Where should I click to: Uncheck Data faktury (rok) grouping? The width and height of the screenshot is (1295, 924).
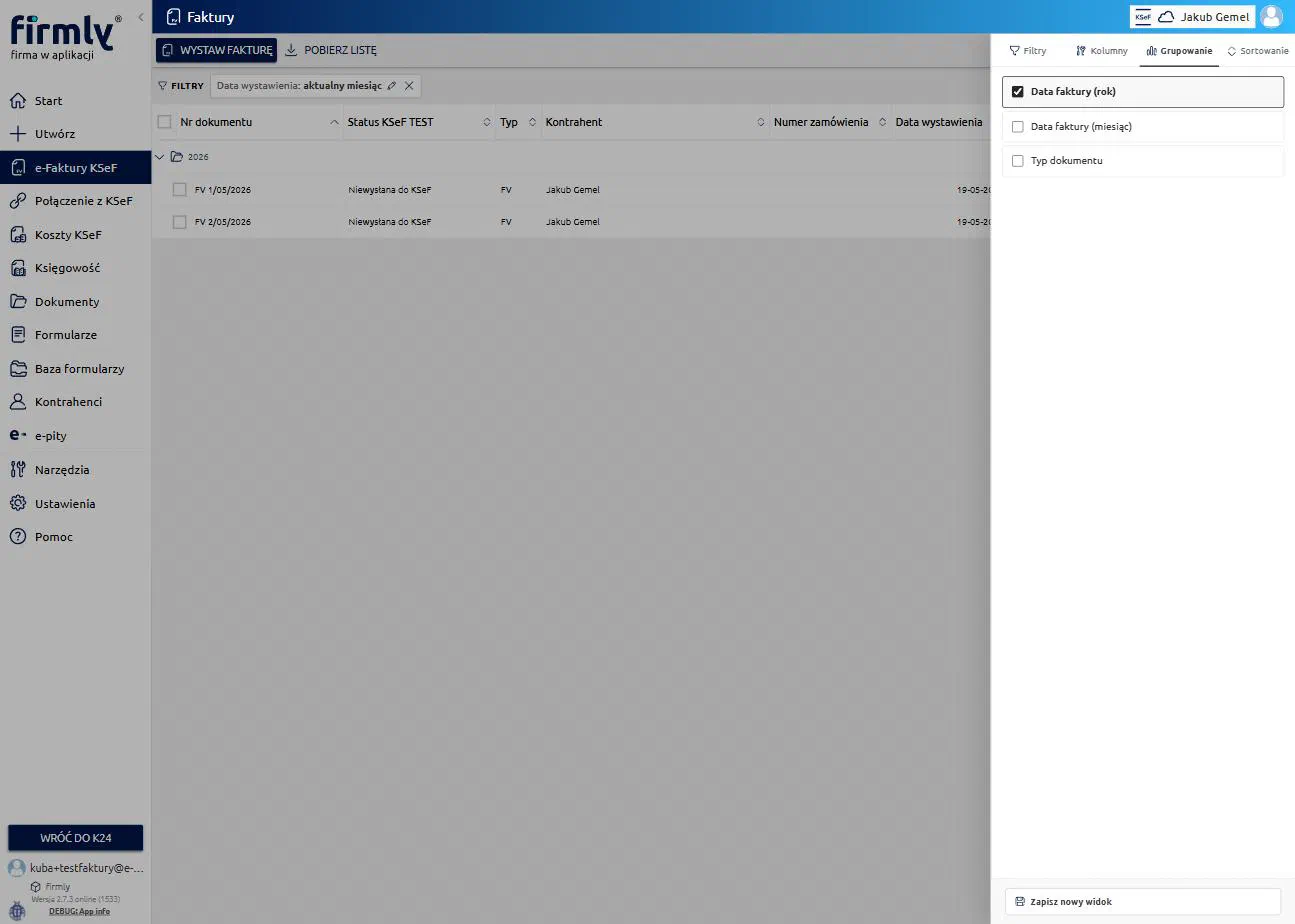(1018, 92)
